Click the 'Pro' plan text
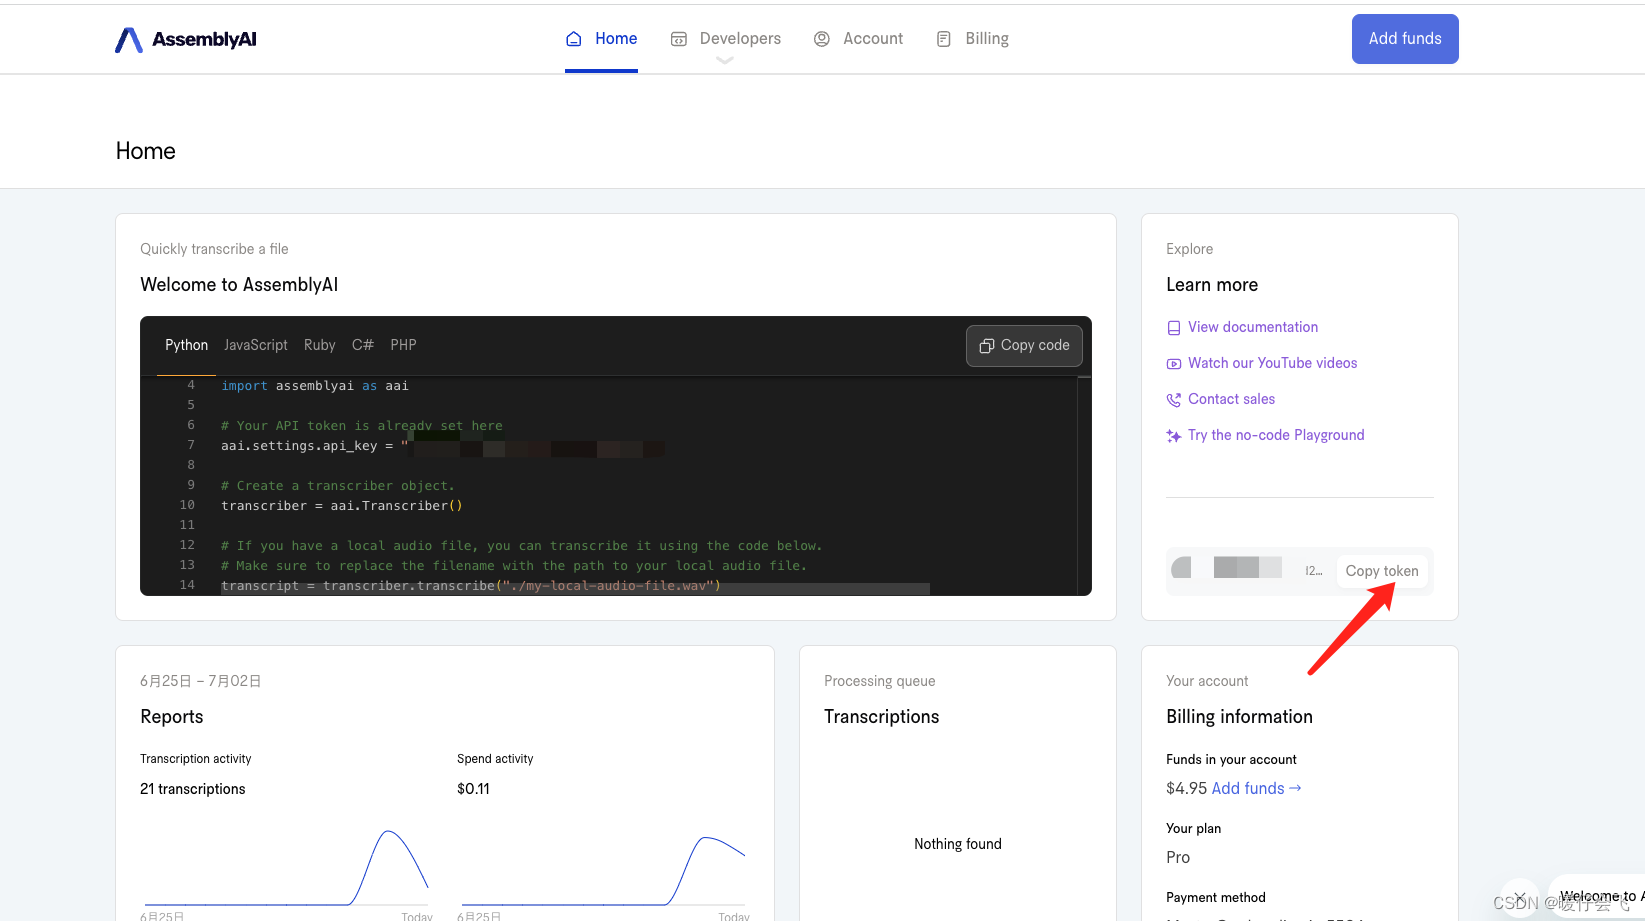This screenshot has width=1645, height=921. [x=1178, y=857]
